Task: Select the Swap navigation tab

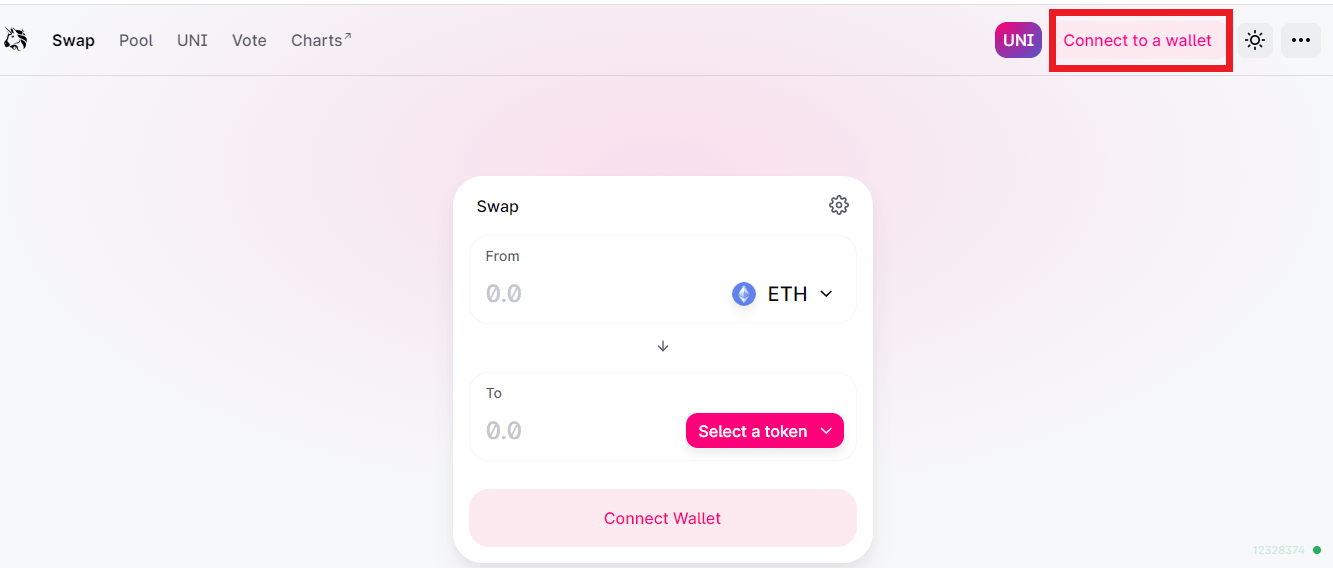Action: (x=73, y=40)
